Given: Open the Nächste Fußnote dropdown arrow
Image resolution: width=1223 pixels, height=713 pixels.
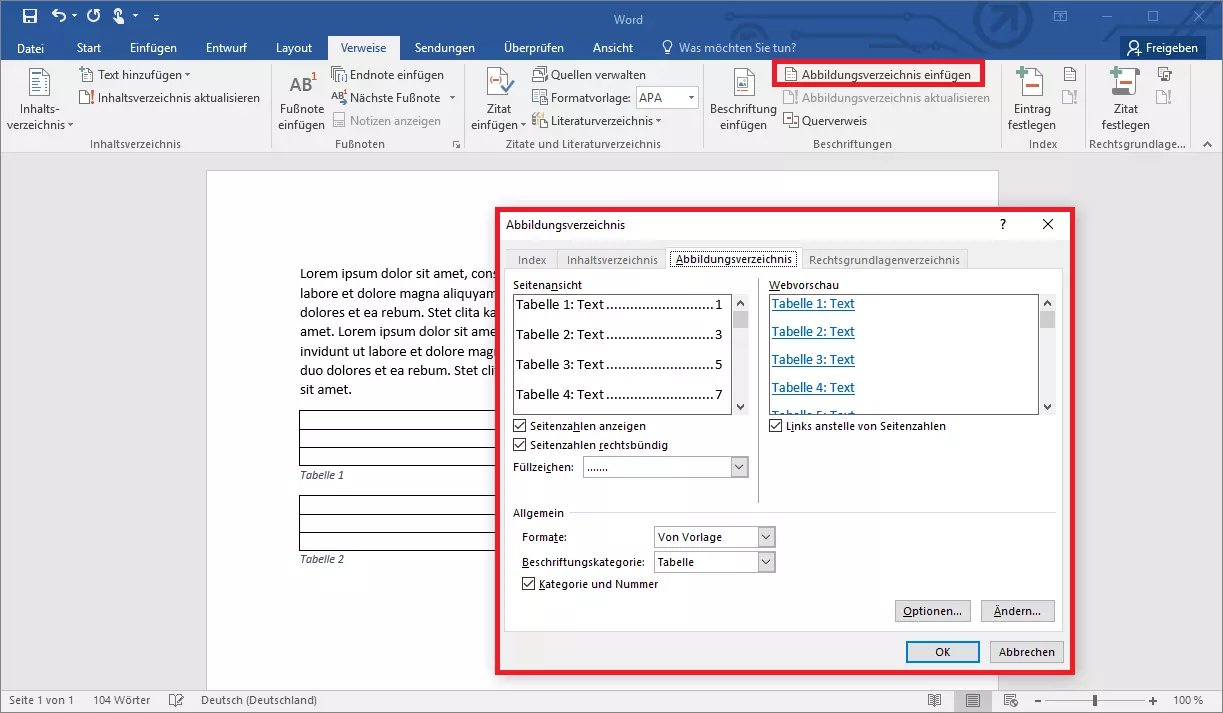Looking at the screenshot, I should (452, 98).
